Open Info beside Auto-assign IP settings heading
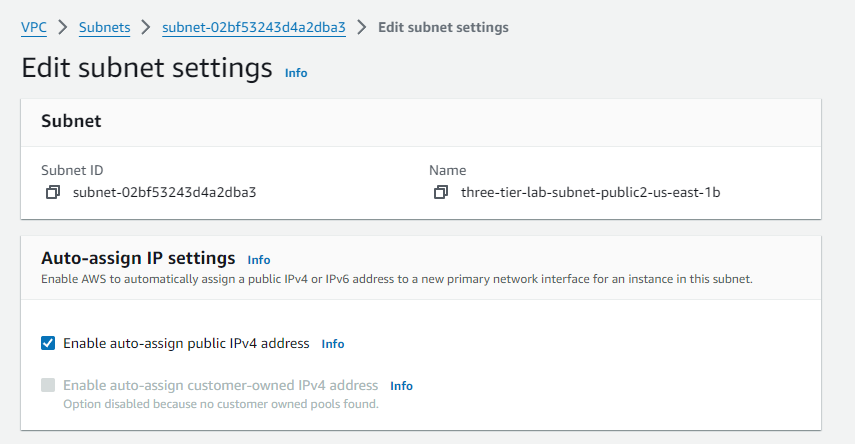This screenshot has width=855, height=444. tap(259, 259)
